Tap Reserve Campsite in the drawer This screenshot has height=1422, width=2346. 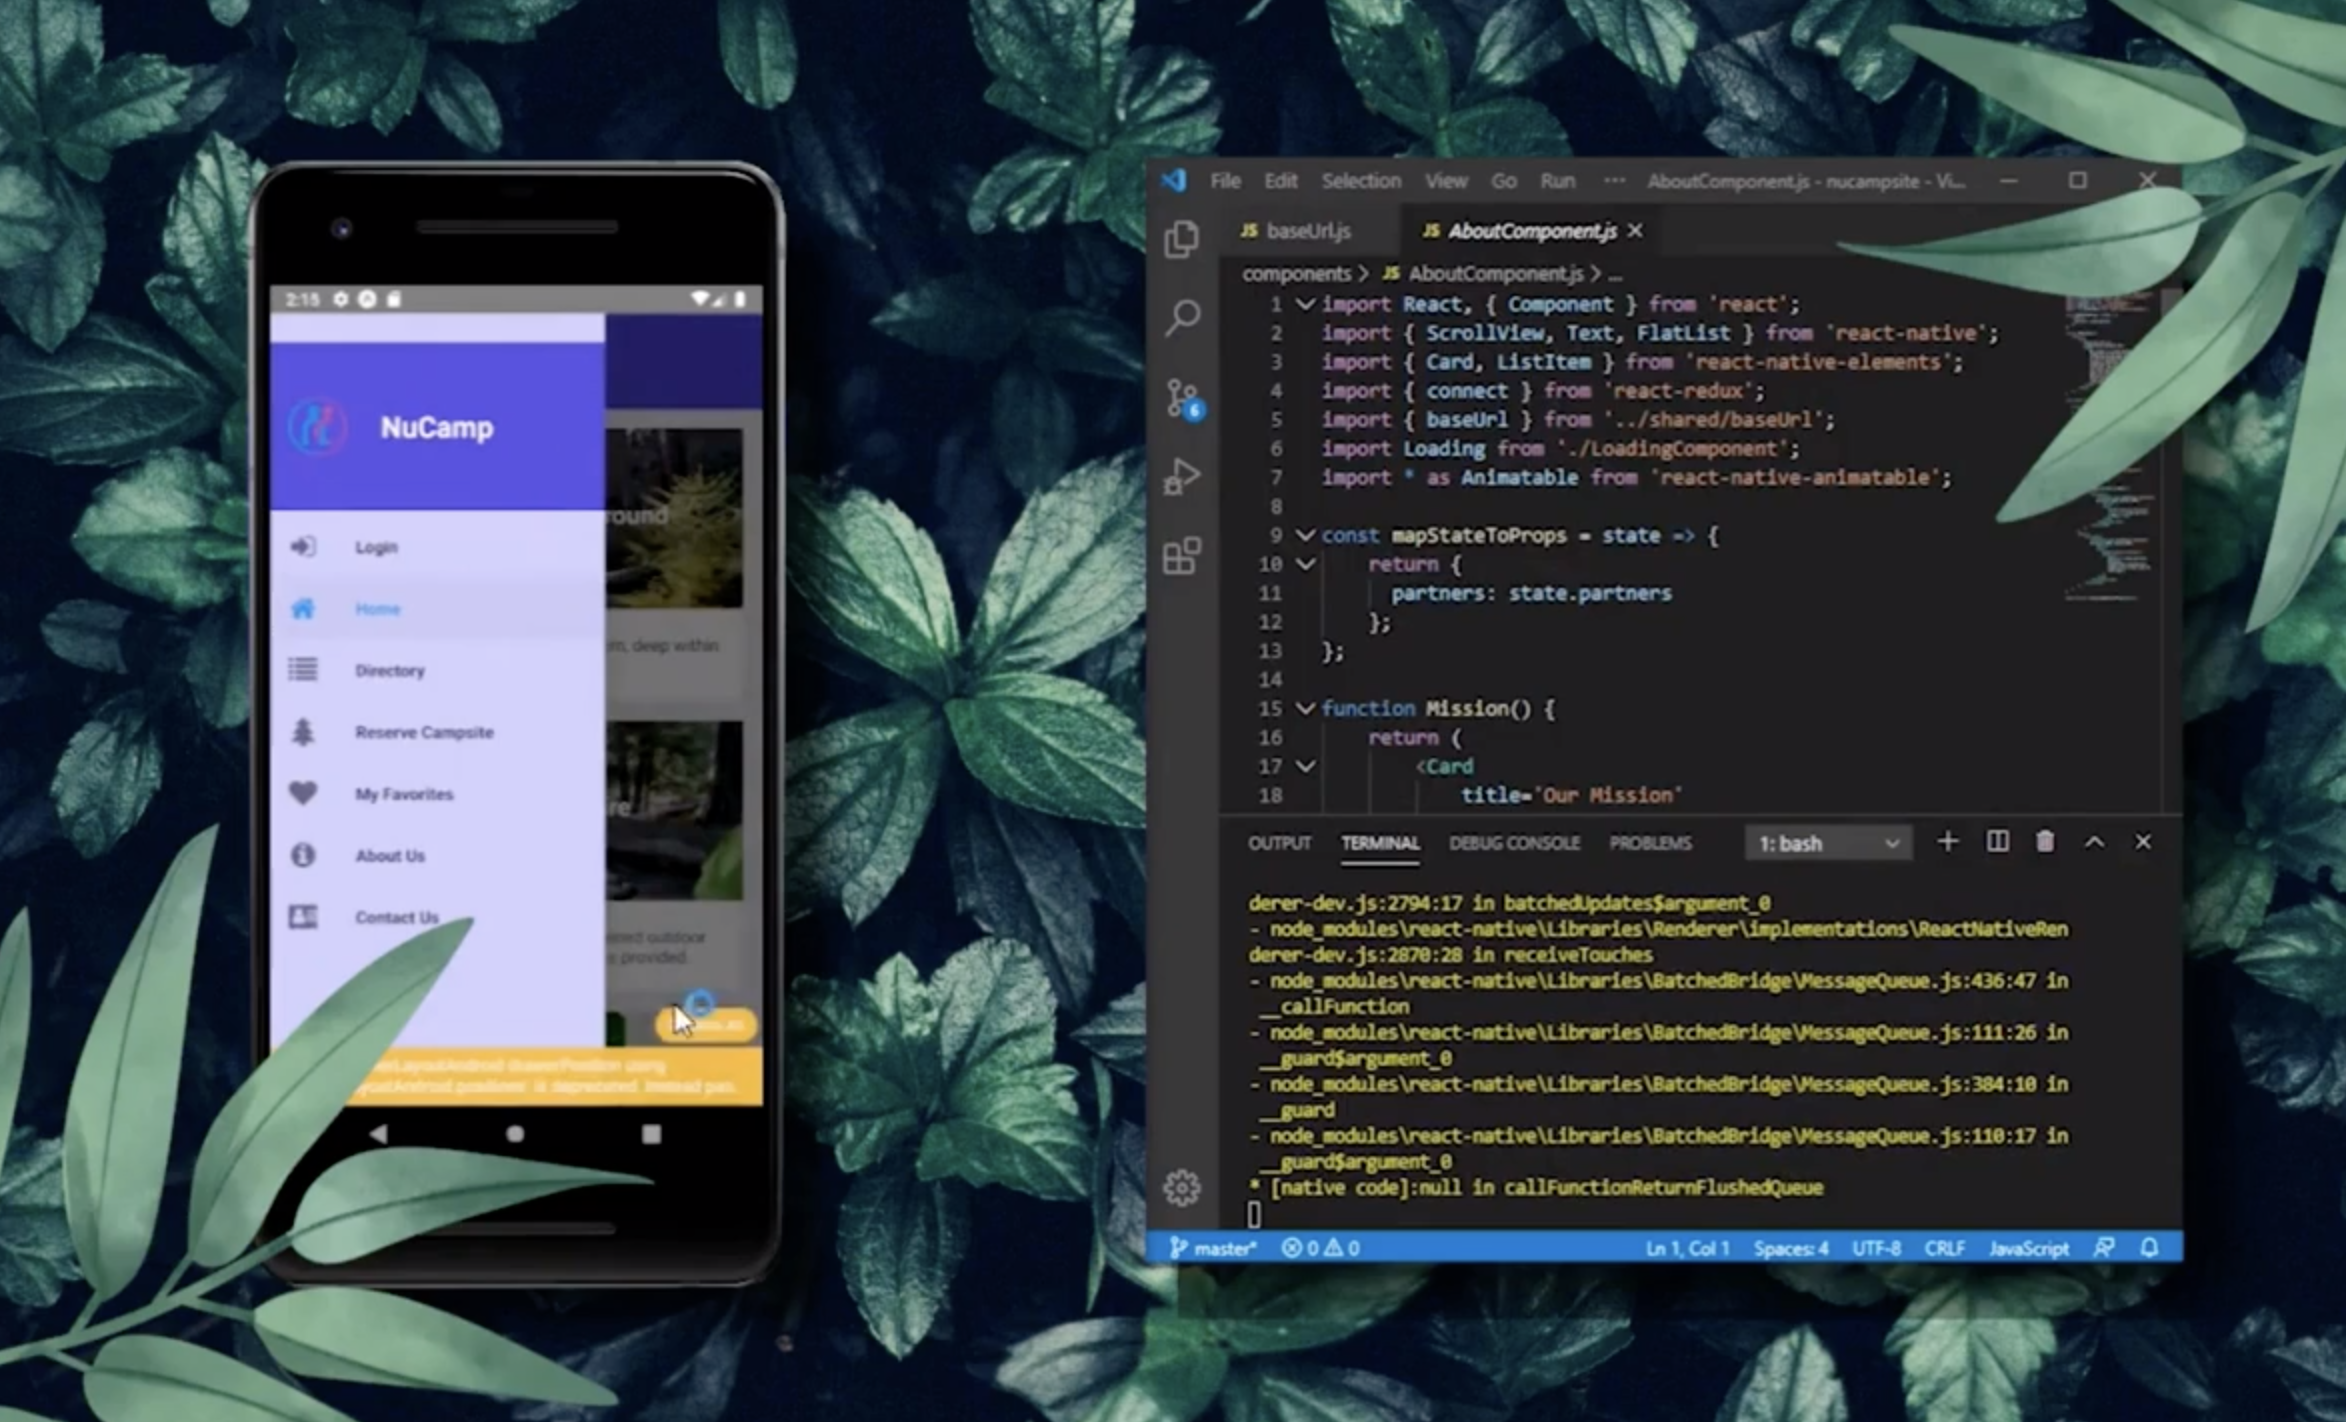(437, 732)
